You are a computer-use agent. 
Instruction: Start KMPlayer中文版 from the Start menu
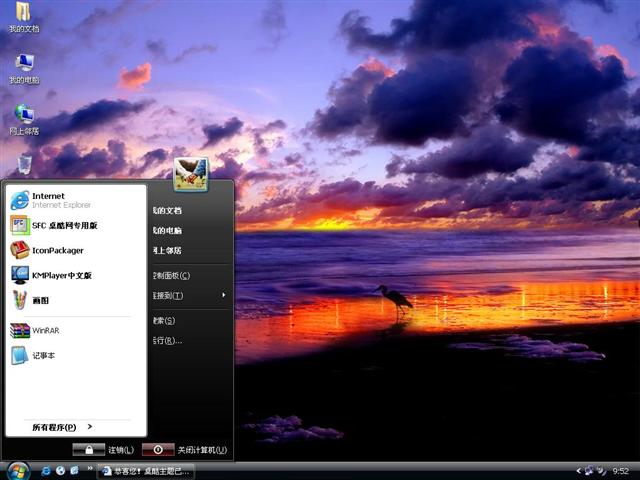tap(76, 275)
